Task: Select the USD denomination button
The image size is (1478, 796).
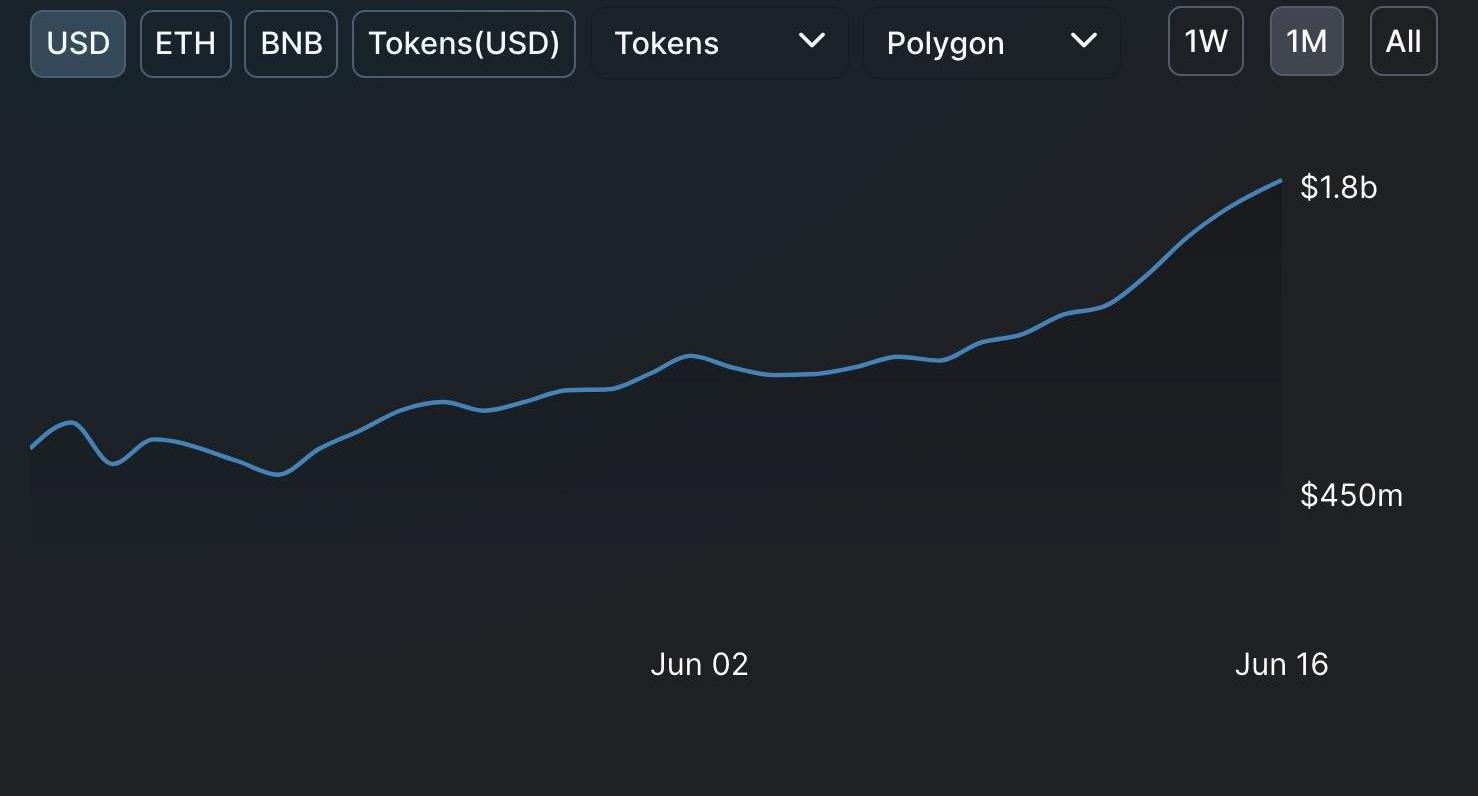Action: pyautogui.click(x=78, y=43)
